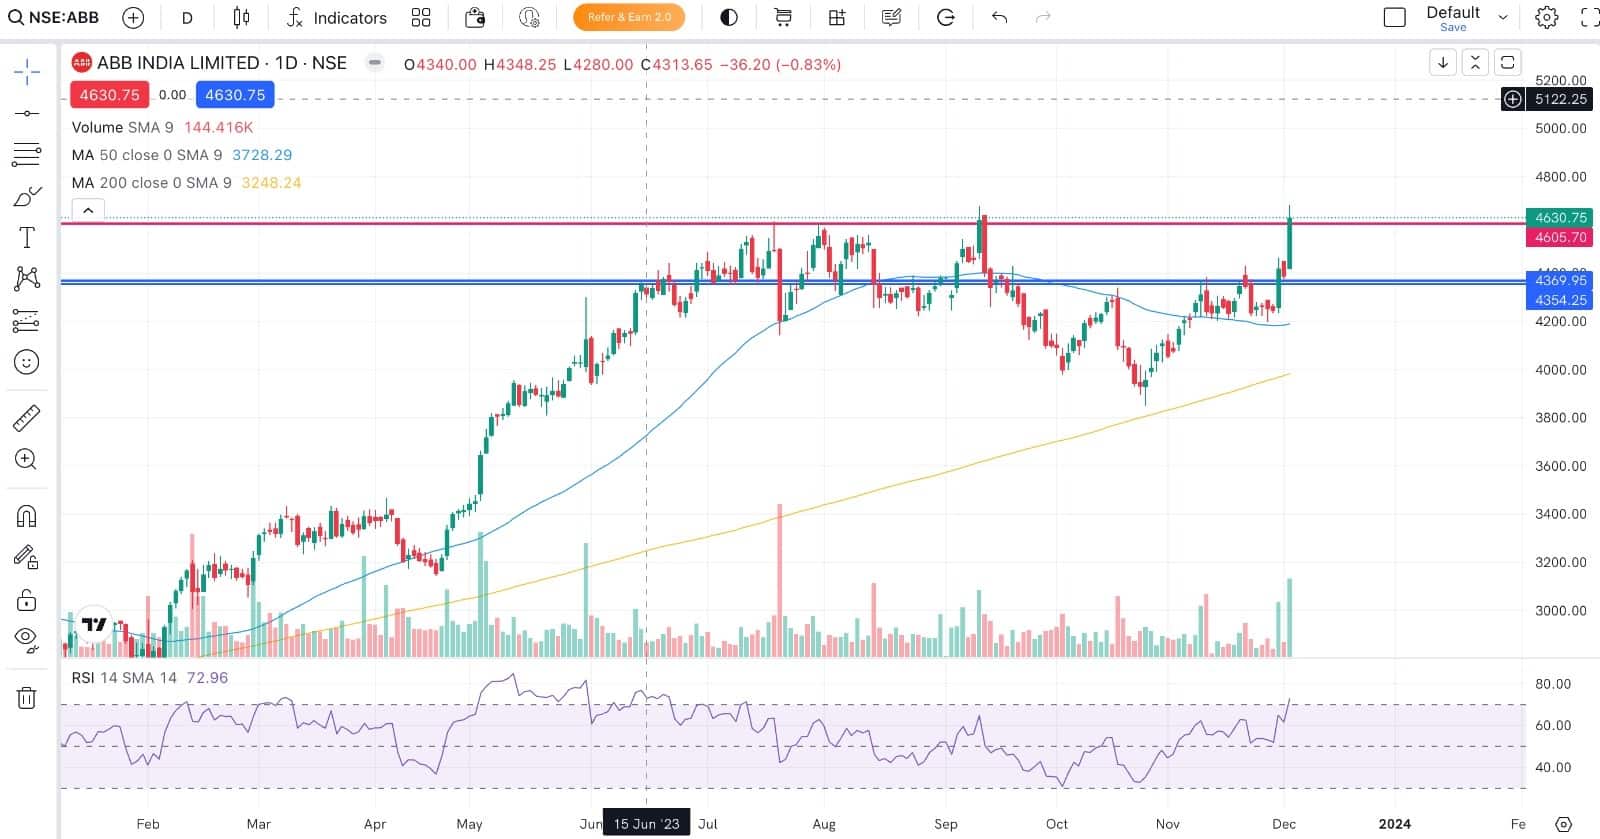Select the trend line drawing tool
The image size is (1600, 839).
pos(27,113)
